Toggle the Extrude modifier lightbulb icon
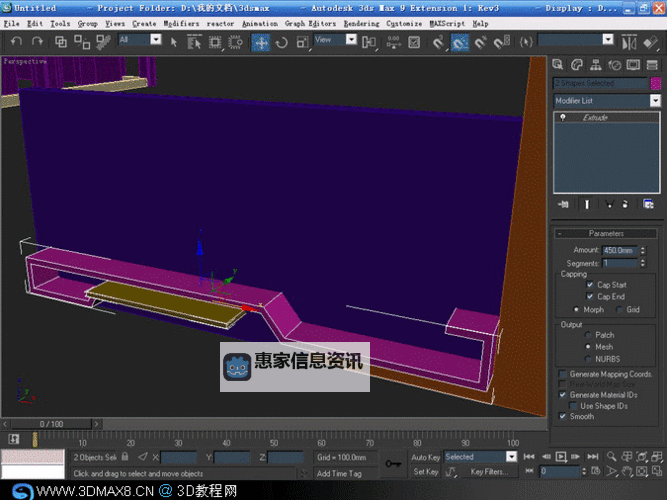This screenshot has height=500, width=667. click(x=564, y=117)
